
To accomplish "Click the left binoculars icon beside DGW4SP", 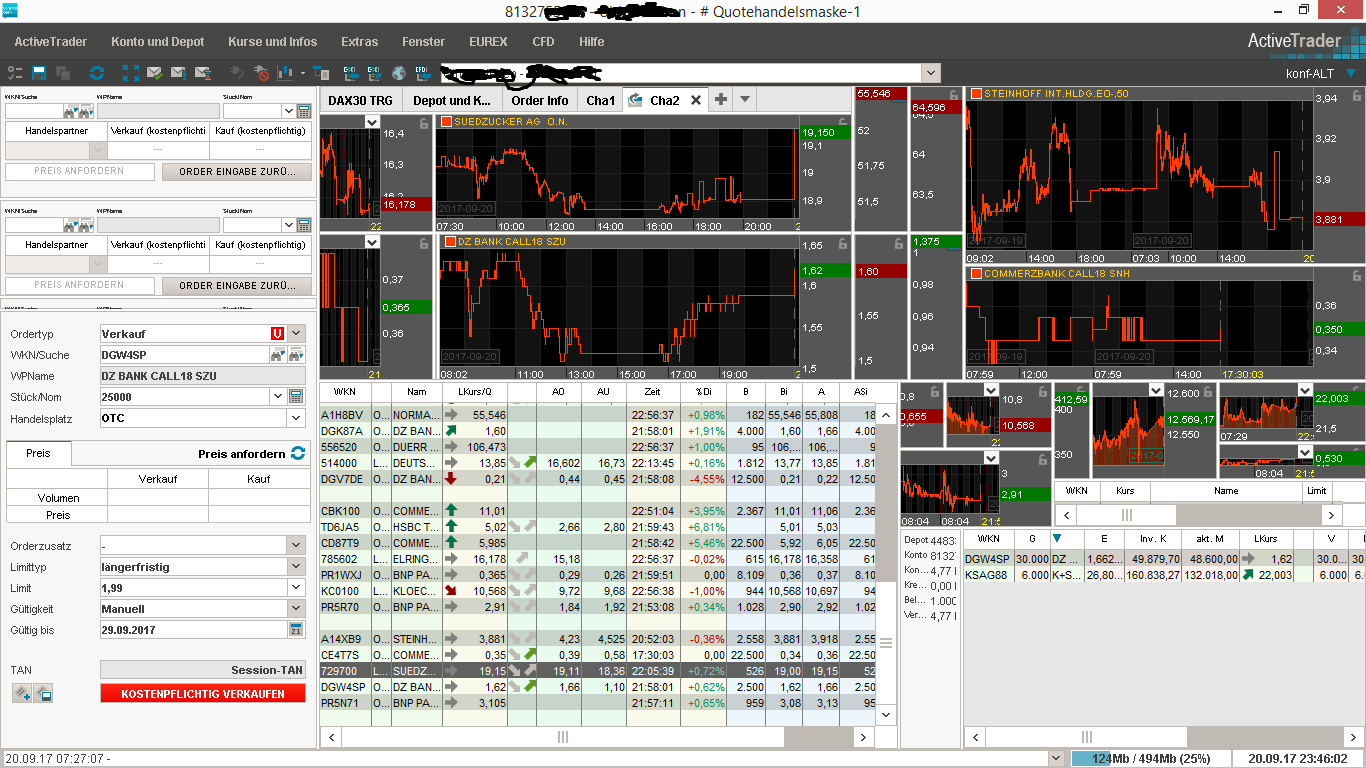I will point(278,354).
